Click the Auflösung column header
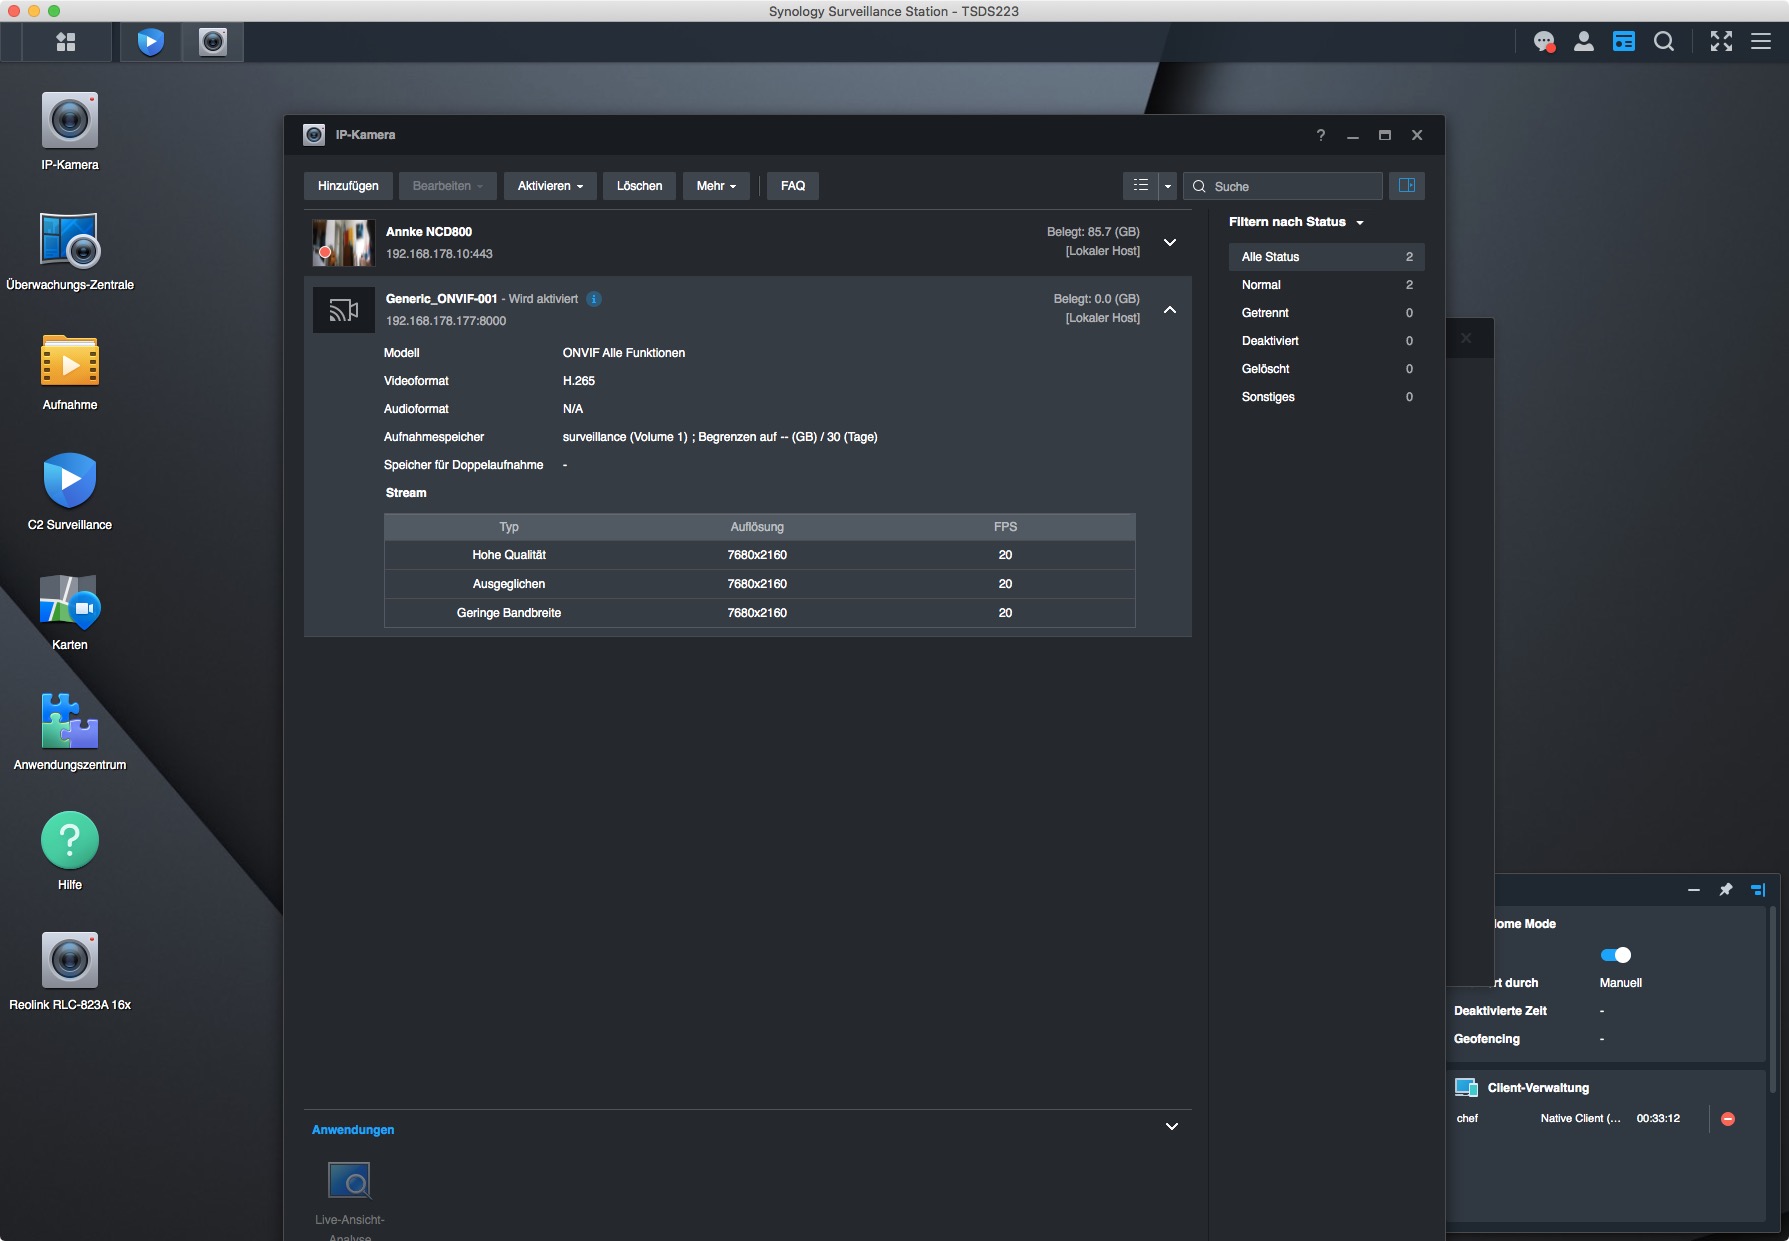Image resolution: width=1789 pixels, height=1241 pixels. (757, 527)
